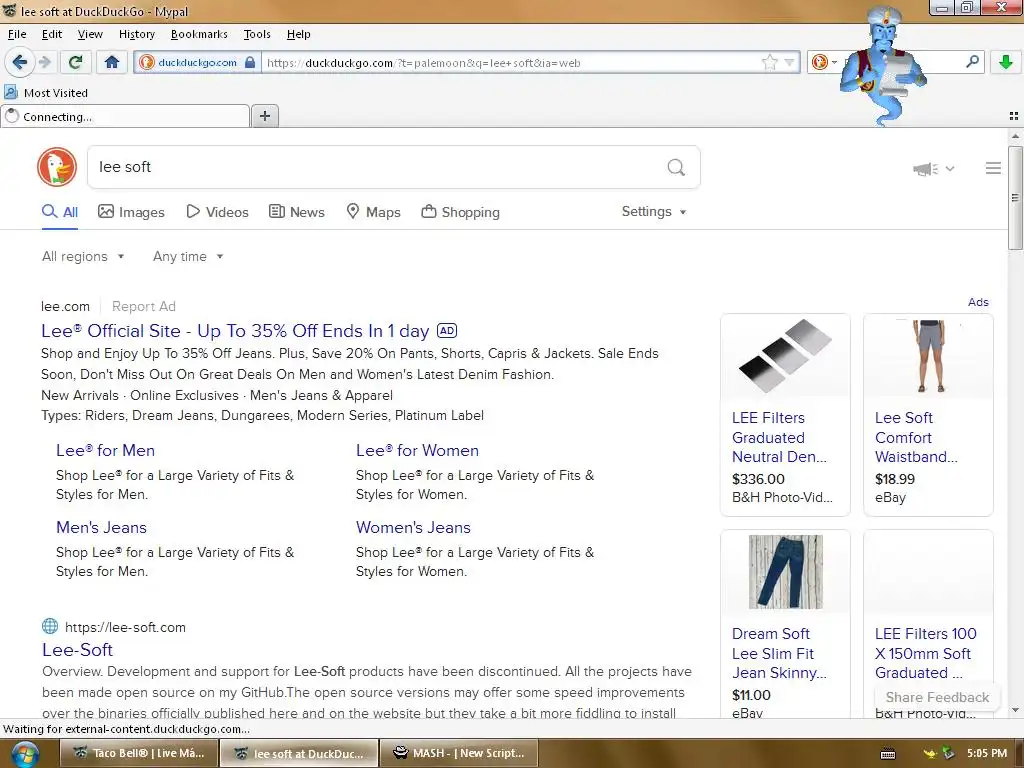Viewport: 1024px width, 768px height.
Task: Switch to the Maps tab
Action: pos(373,212)
